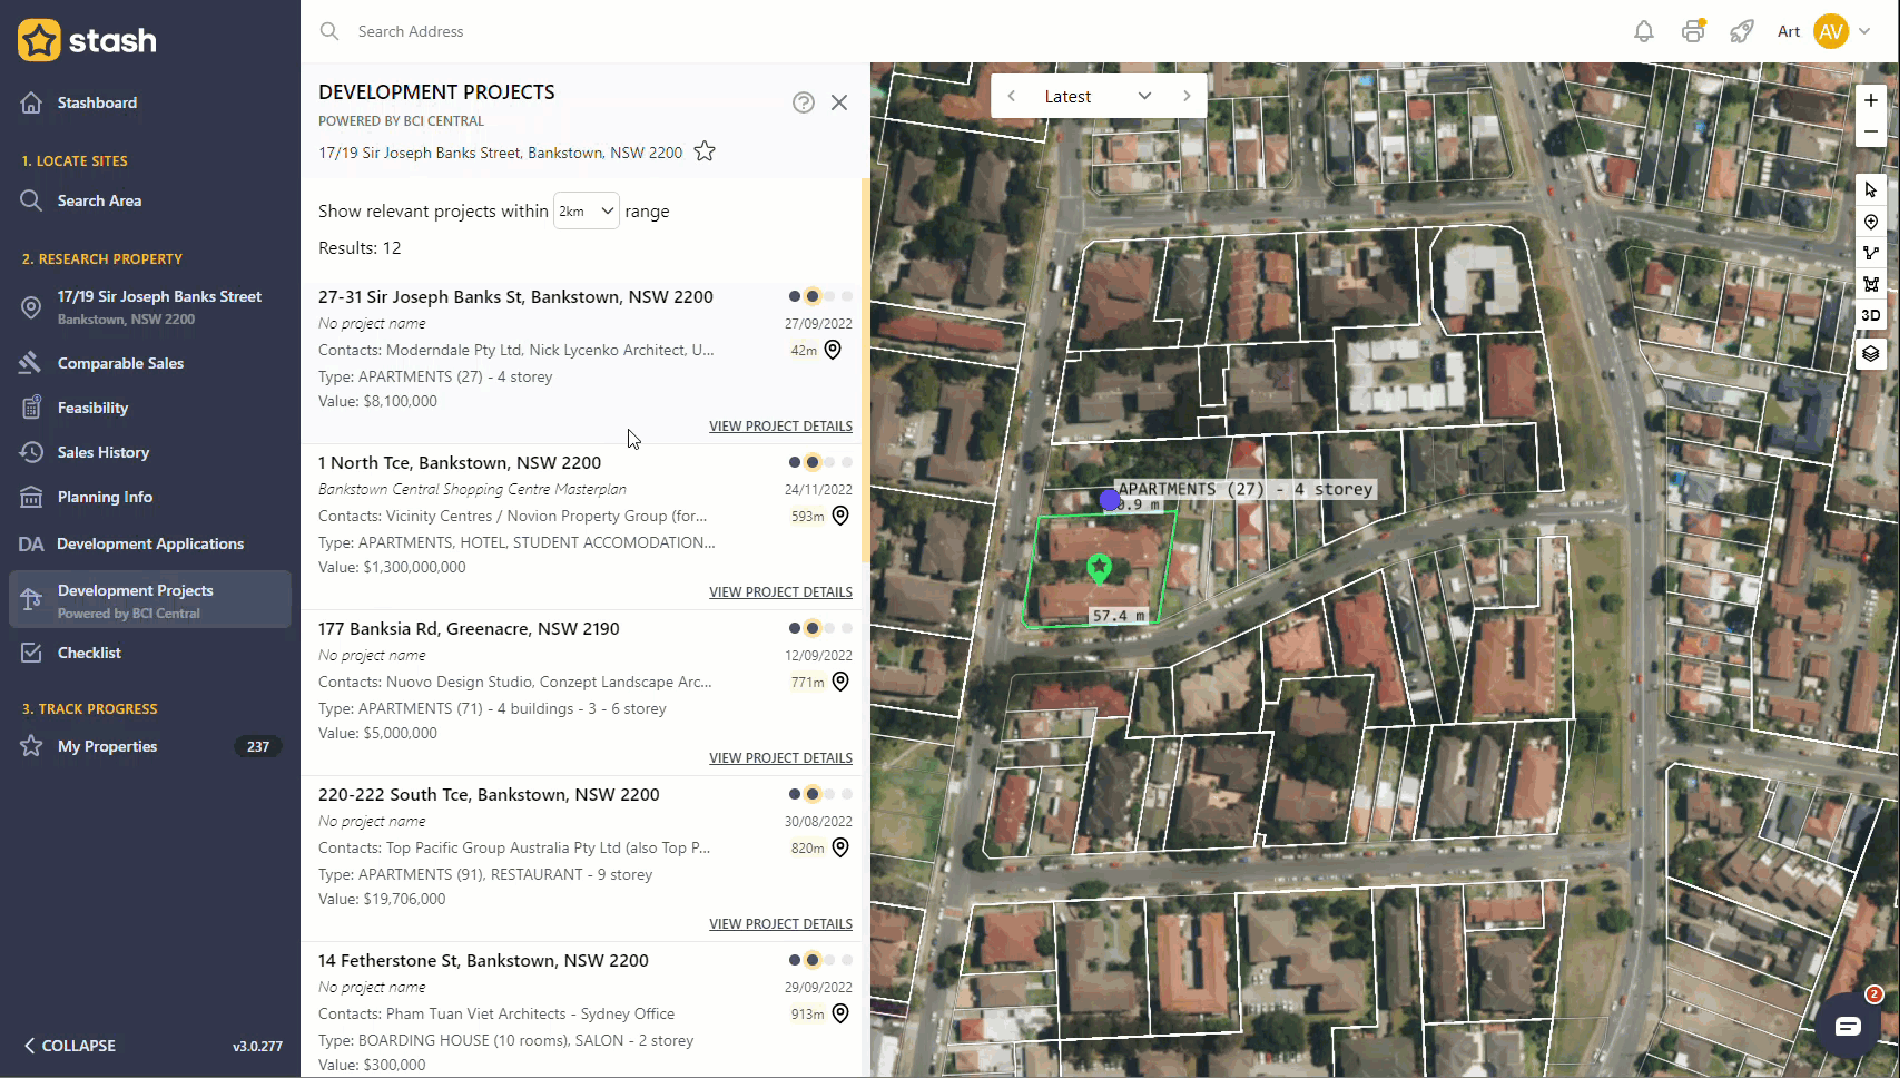1900x1078 pixels.
Task: Open Planning Info
Action: 105,497
